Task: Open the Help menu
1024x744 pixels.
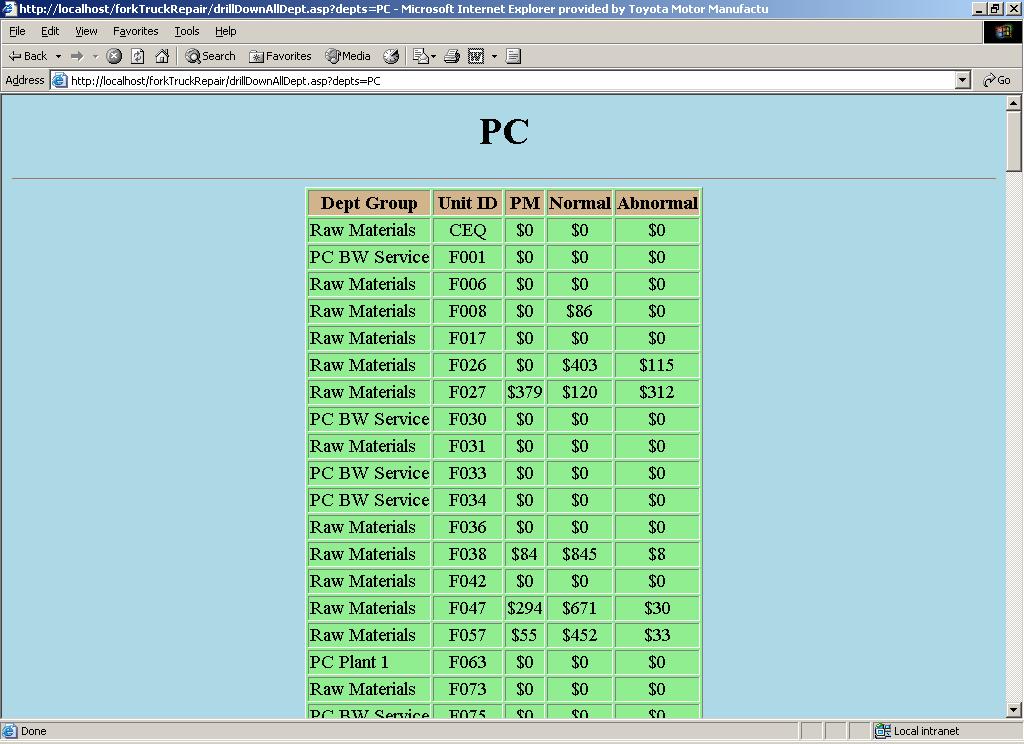Action: pyautogui.click(x=226, y=31)
